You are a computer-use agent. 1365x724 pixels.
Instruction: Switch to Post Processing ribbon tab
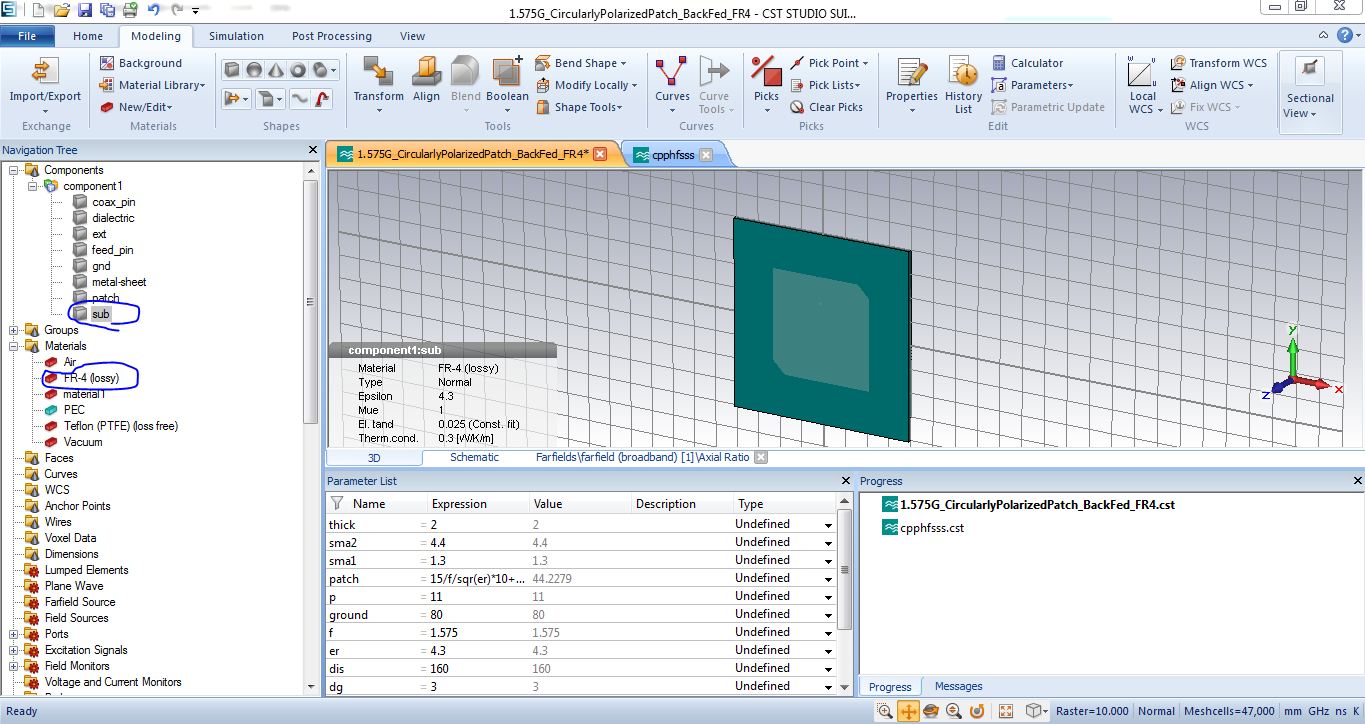click(x=332, y=36)
